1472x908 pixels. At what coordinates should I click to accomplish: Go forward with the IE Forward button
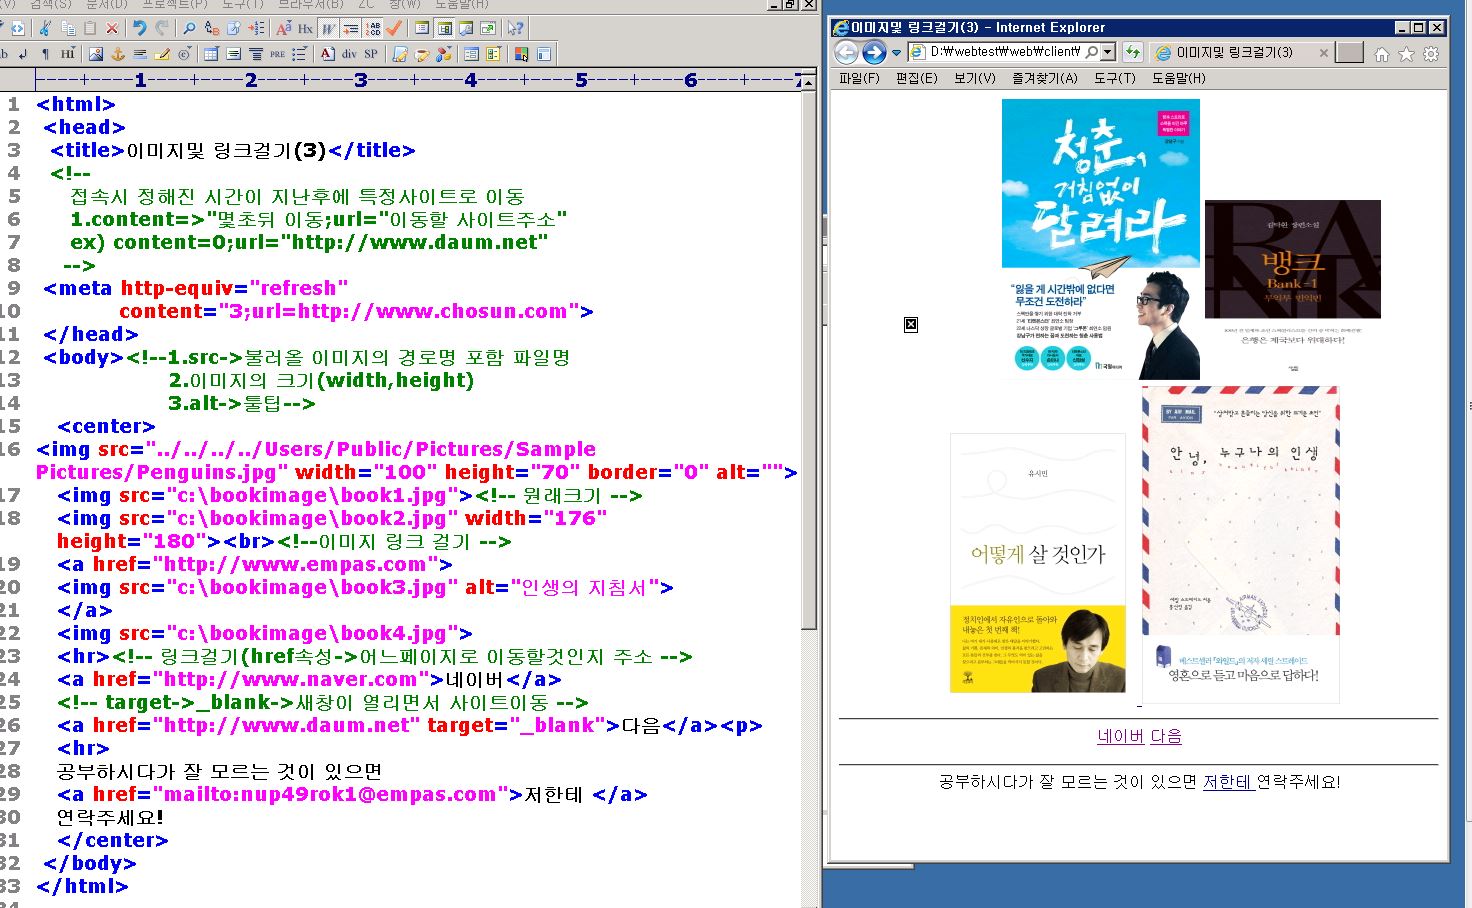pos(874,52)
